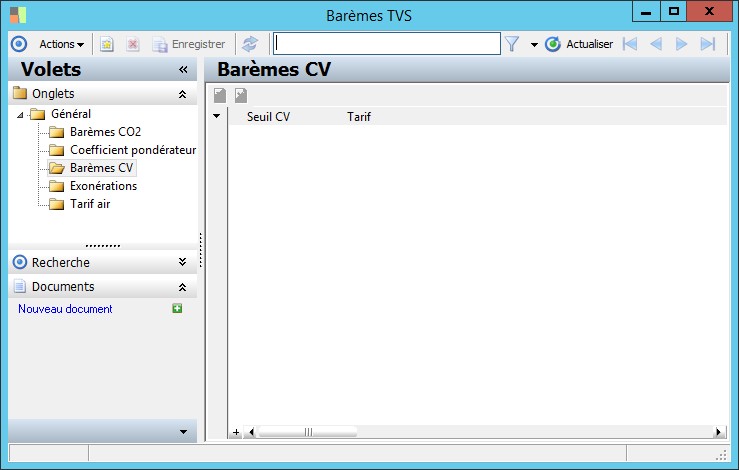Sort by the Seuil CV column header
This screenshot has height=470, width=739.
click(x=268, y=116)
